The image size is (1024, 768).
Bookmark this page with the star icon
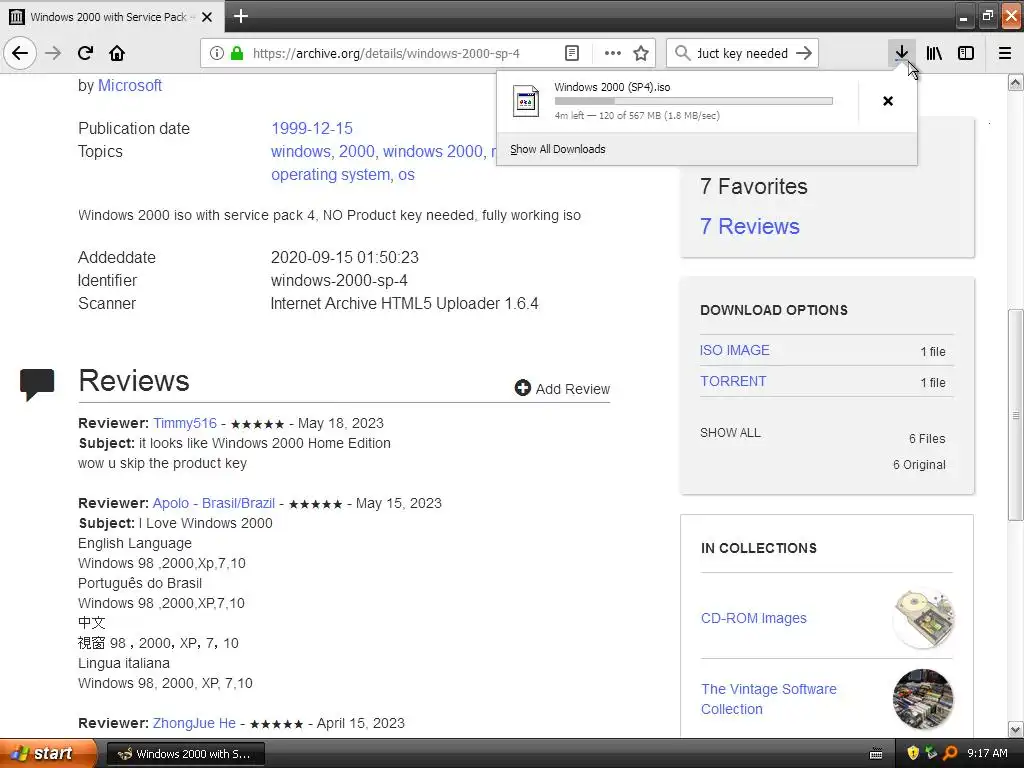(x=641, y=53)
